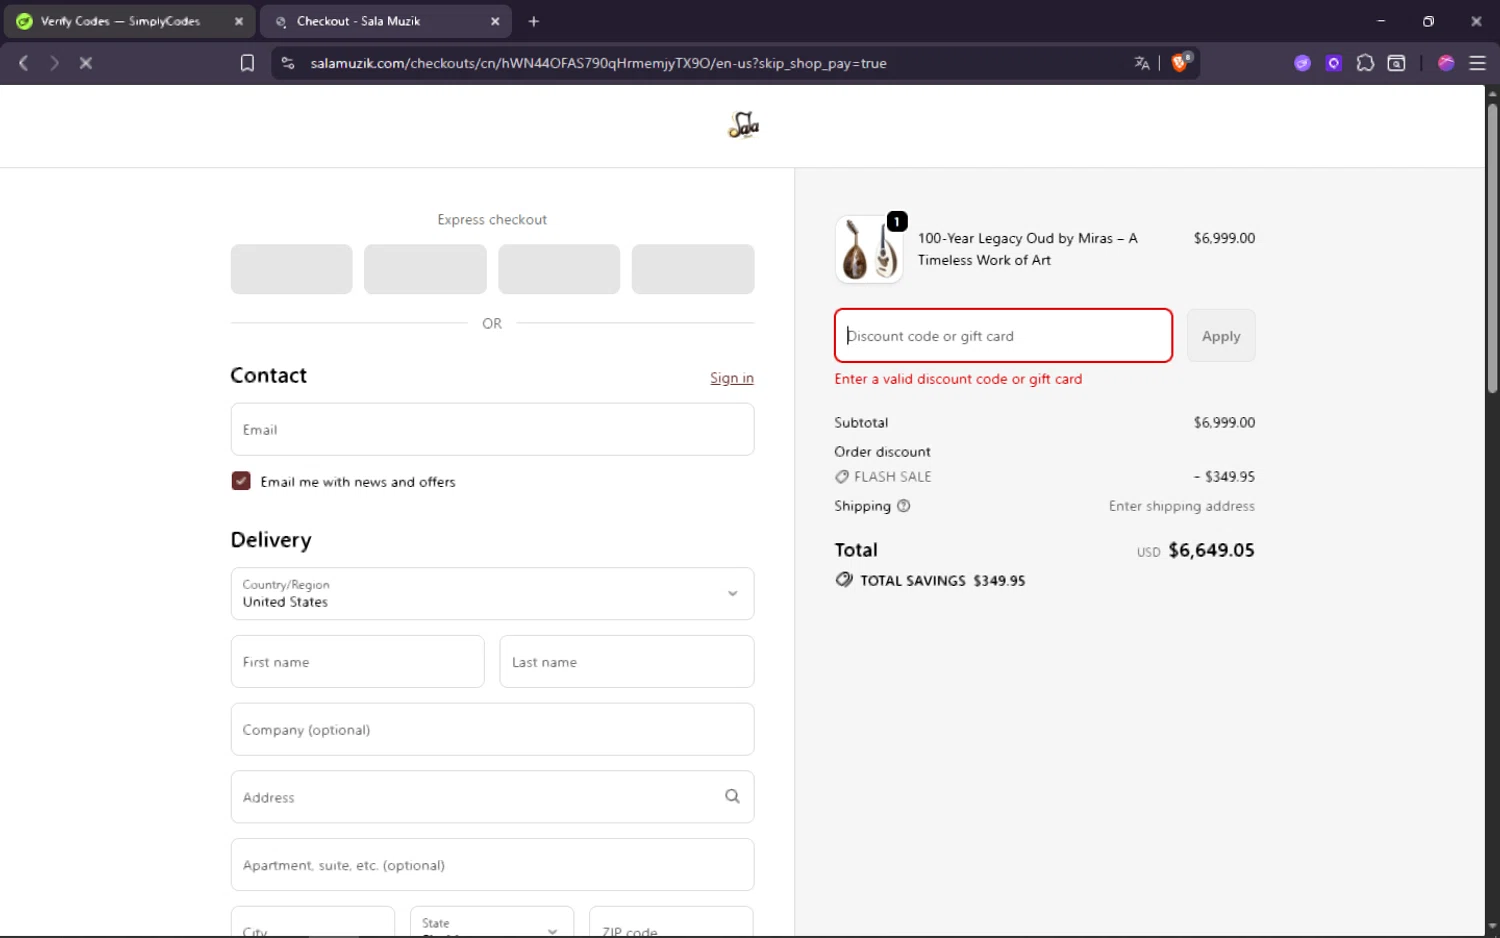The image size is (1500, 938).
Task: Click the Enter shipping address text
Action: (1181, 506)
